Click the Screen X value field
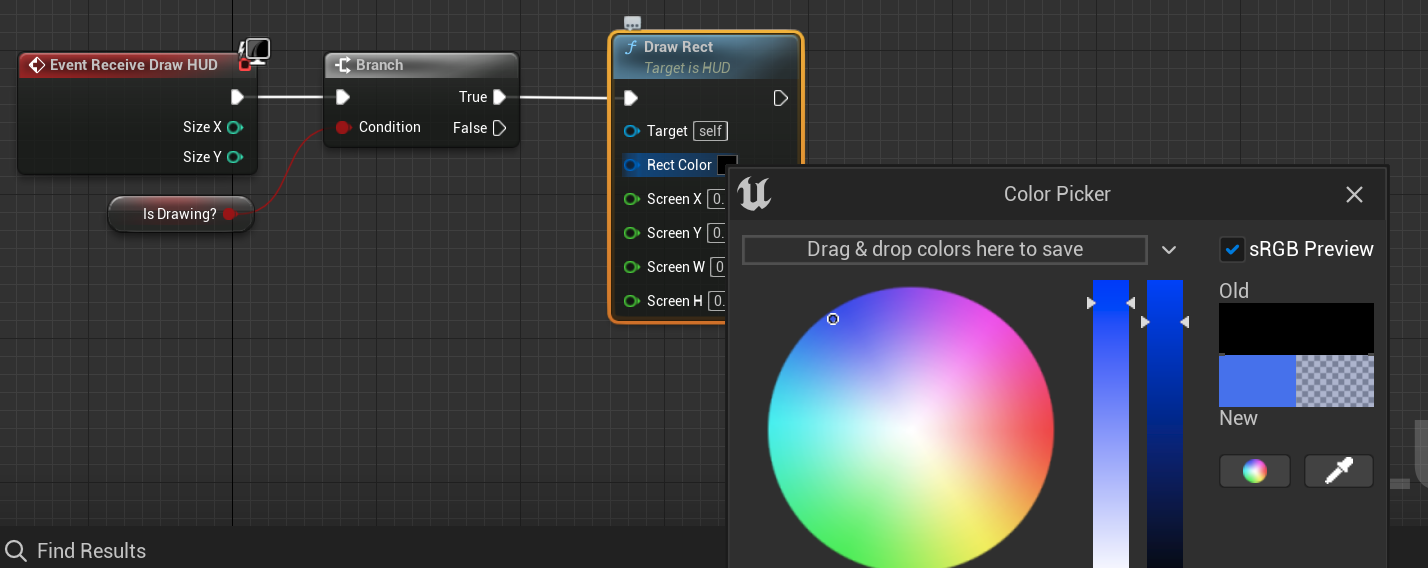The width and height of the screenshot is (1428, 568). tap(717, 199)
